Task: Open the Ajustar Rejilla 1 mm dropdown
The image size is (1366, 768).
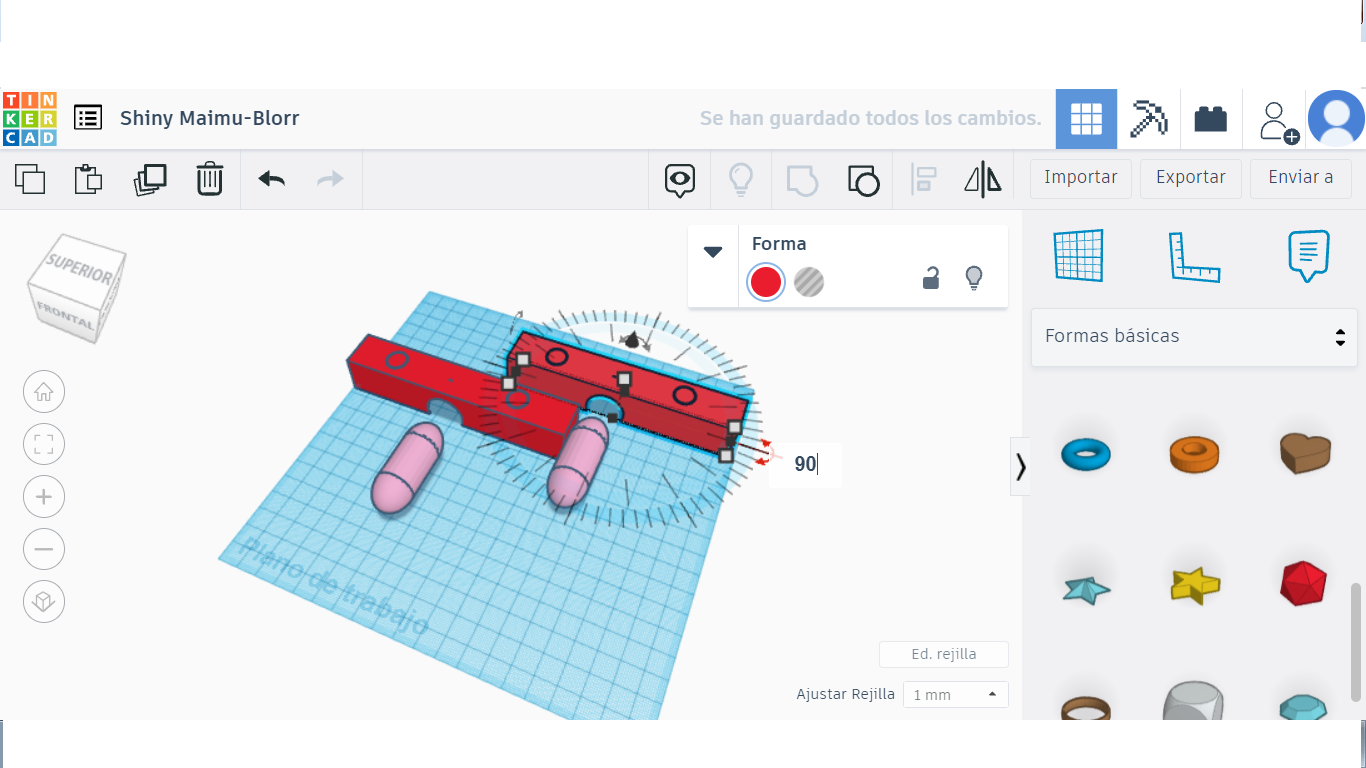Action: (955, 694)
